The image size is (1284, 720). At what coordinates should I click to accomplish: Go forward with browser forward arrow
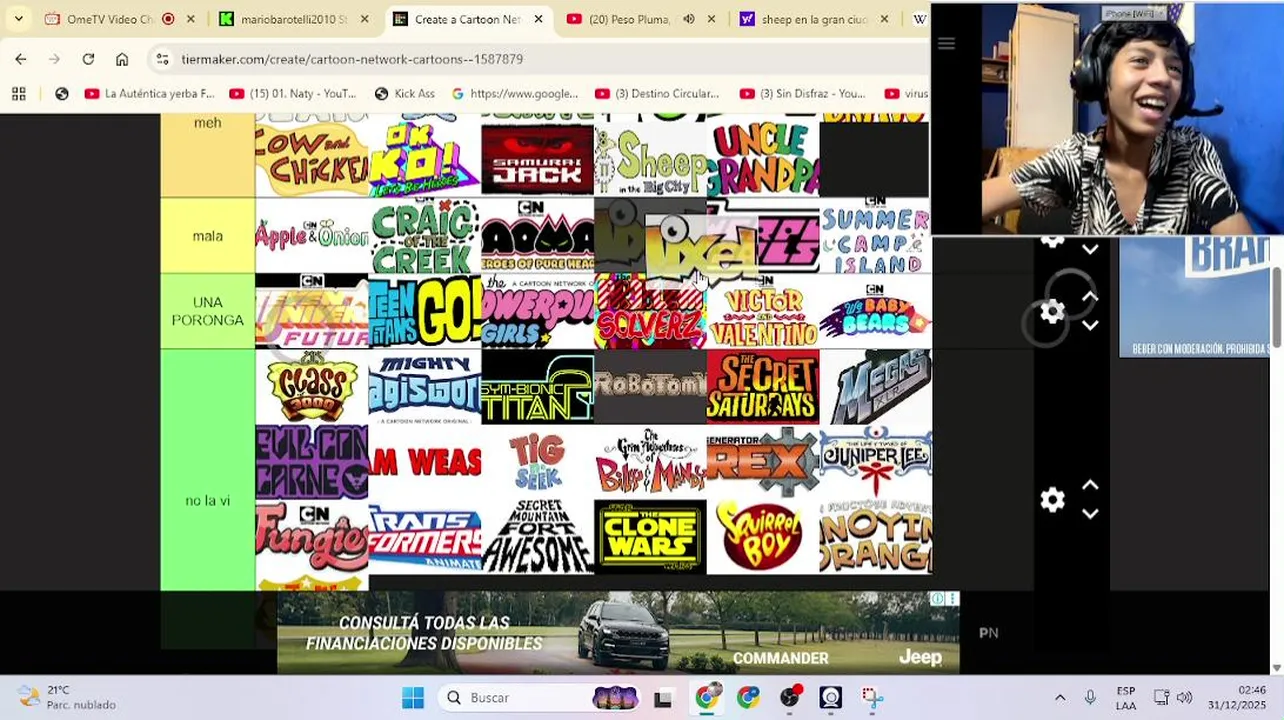[54, 59]
